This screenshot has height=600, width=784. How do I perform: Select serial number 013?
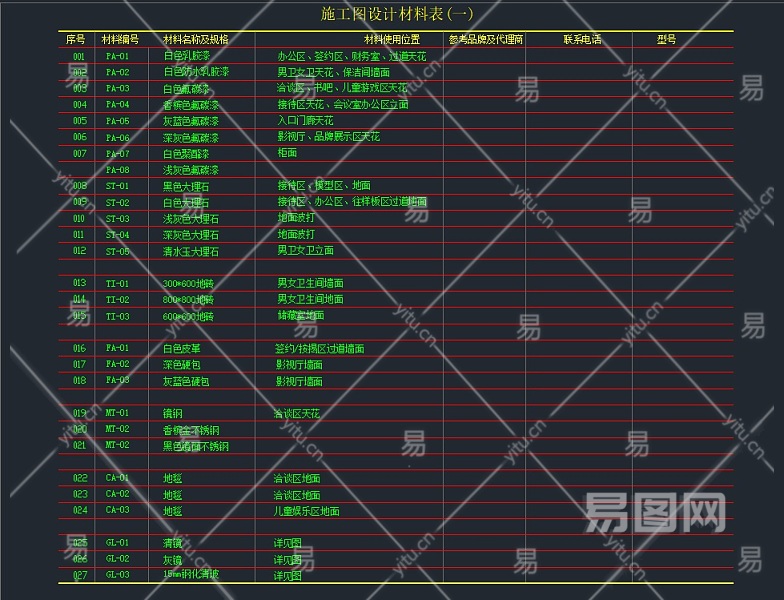tap(80, 283)
